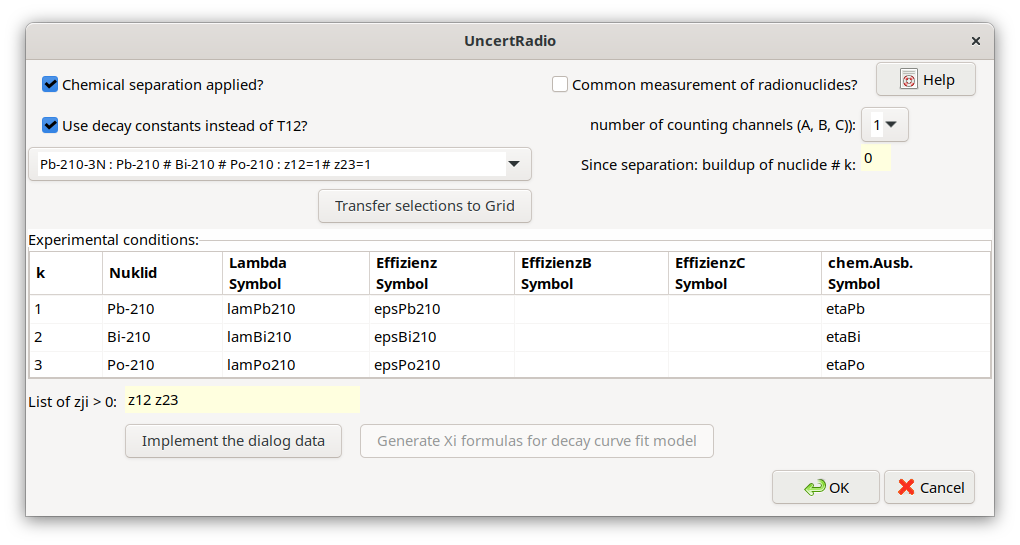This screenshot has width=1020, height=545.
Task: Click the k value 3 cell
Action: (66, 365)
